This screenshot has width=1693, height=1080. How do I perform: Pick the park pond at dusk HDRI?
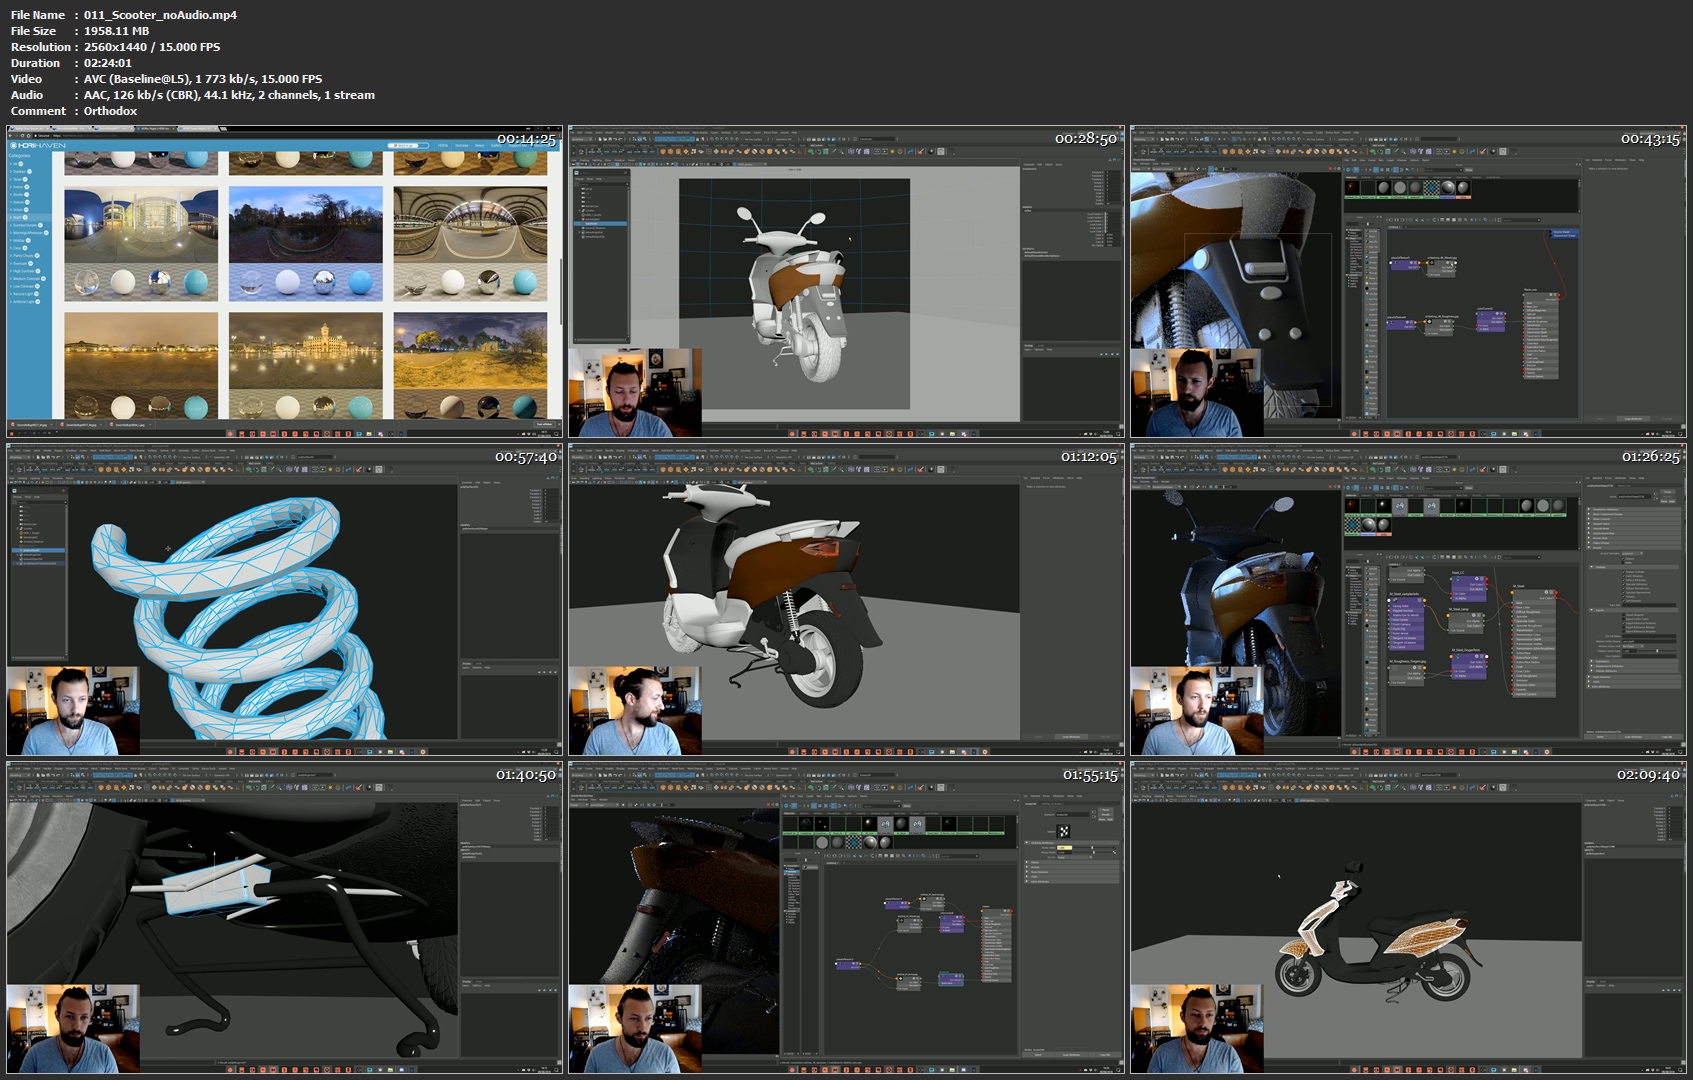[305, 243]
